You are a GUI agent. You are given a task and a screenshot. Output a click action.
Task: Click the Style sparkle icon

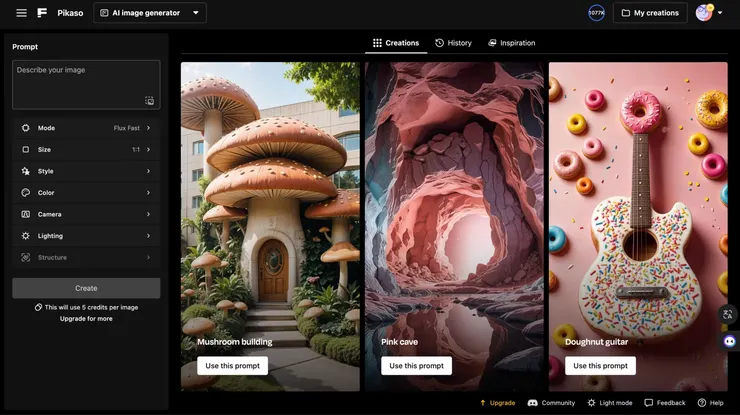tap(25, 171)
